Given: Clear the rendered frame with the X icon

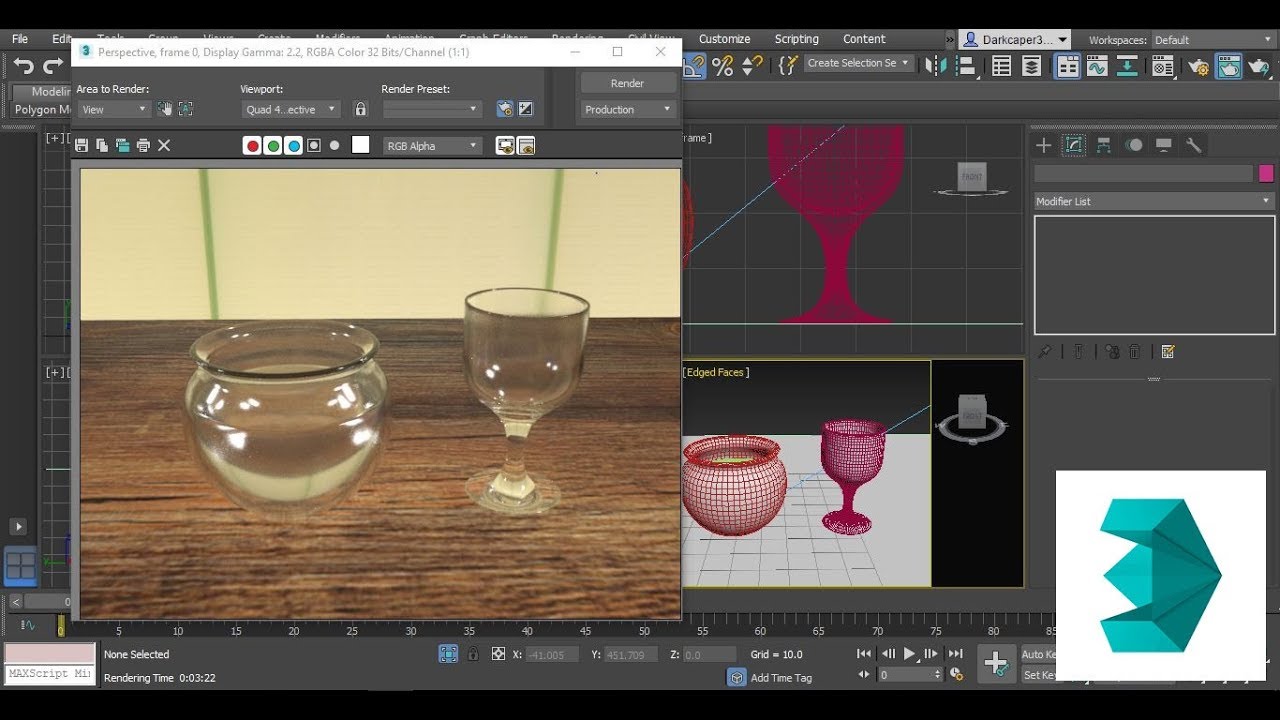Looking at the screenshot, I should pyautogui.click(x=164, y=146).
